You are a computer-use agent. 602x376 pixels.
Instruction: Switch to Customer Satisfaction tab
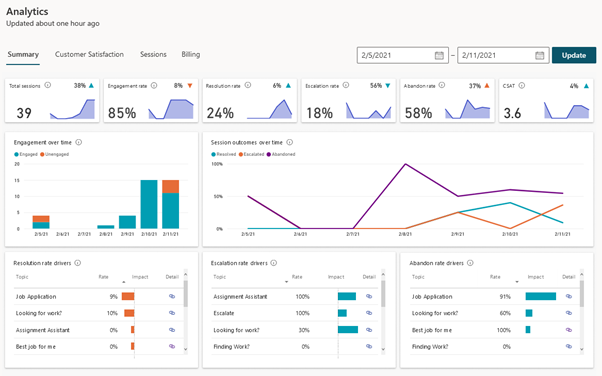[89, 55]
